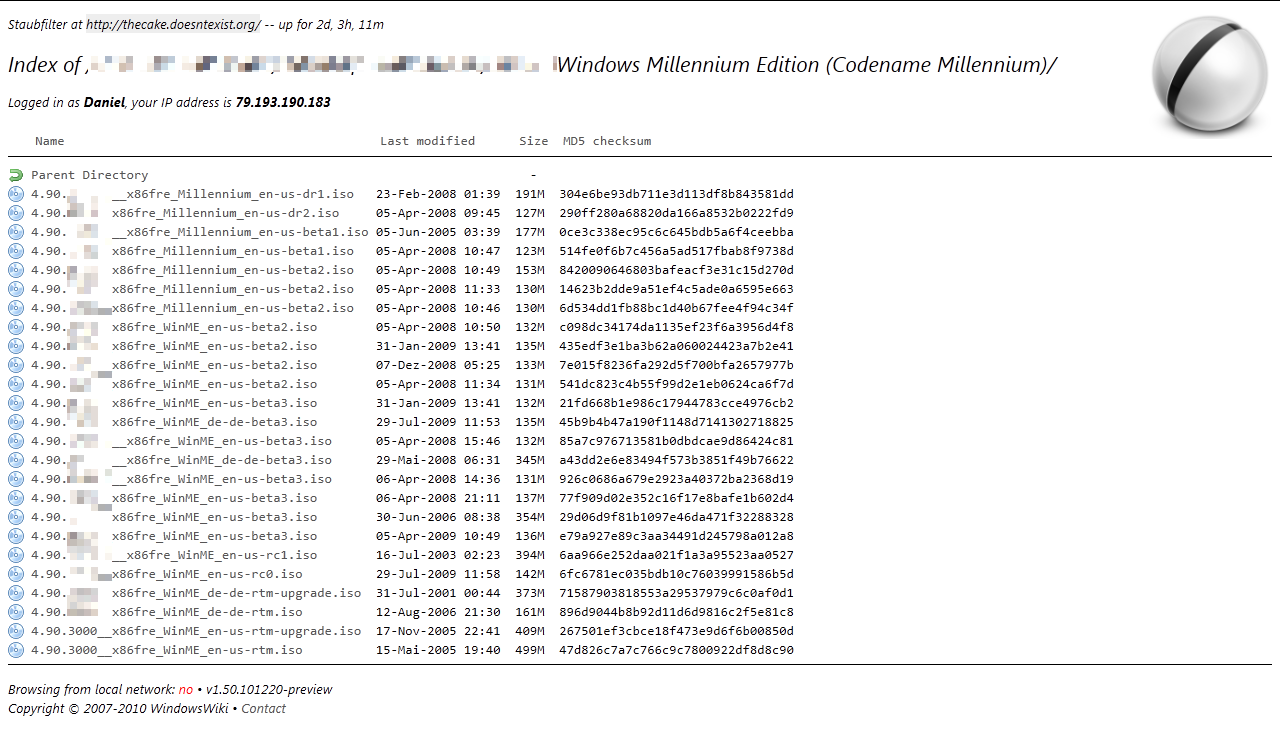Click disc icon for WinME_en-us-rtm-upgrade.iso

(x=15, y=631)
